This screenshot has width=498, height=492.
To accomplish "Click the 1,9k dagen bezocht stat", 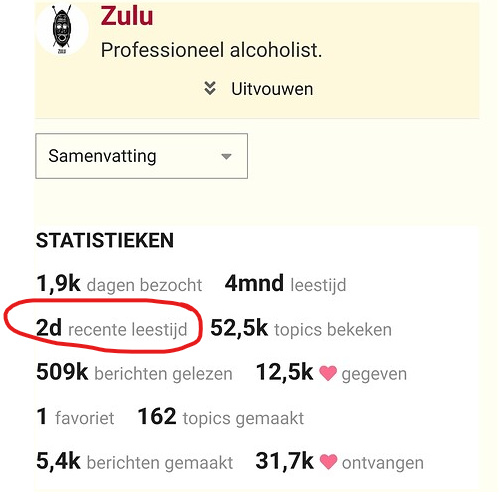I will 119,284.
